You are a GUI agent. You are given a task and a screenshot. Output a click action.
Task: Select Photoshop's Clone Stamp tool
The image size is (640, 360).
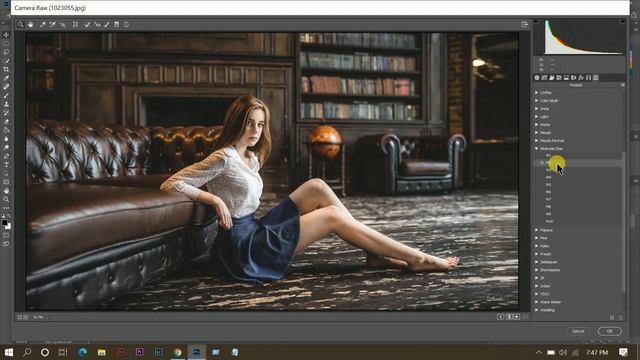click(6, 104)
